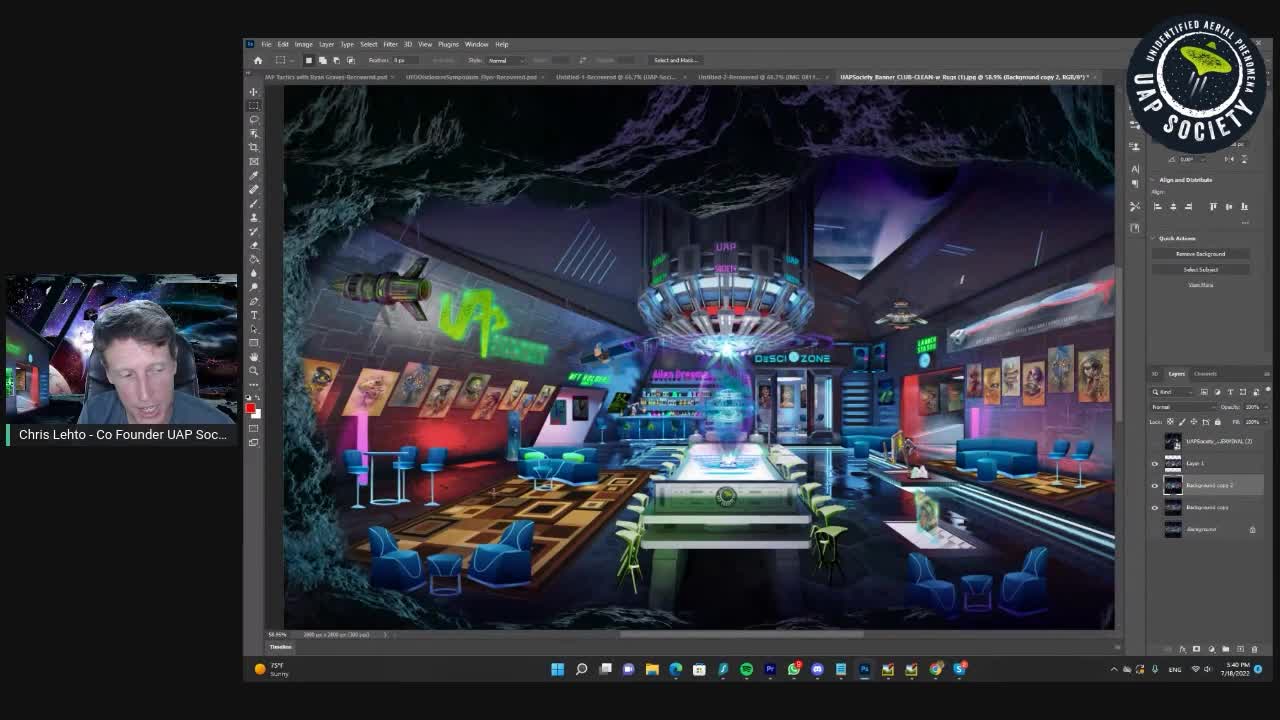Select the Dodge tool
Image resolution: width=1280 pixels, height=720 pixels.
click(253, 287)
